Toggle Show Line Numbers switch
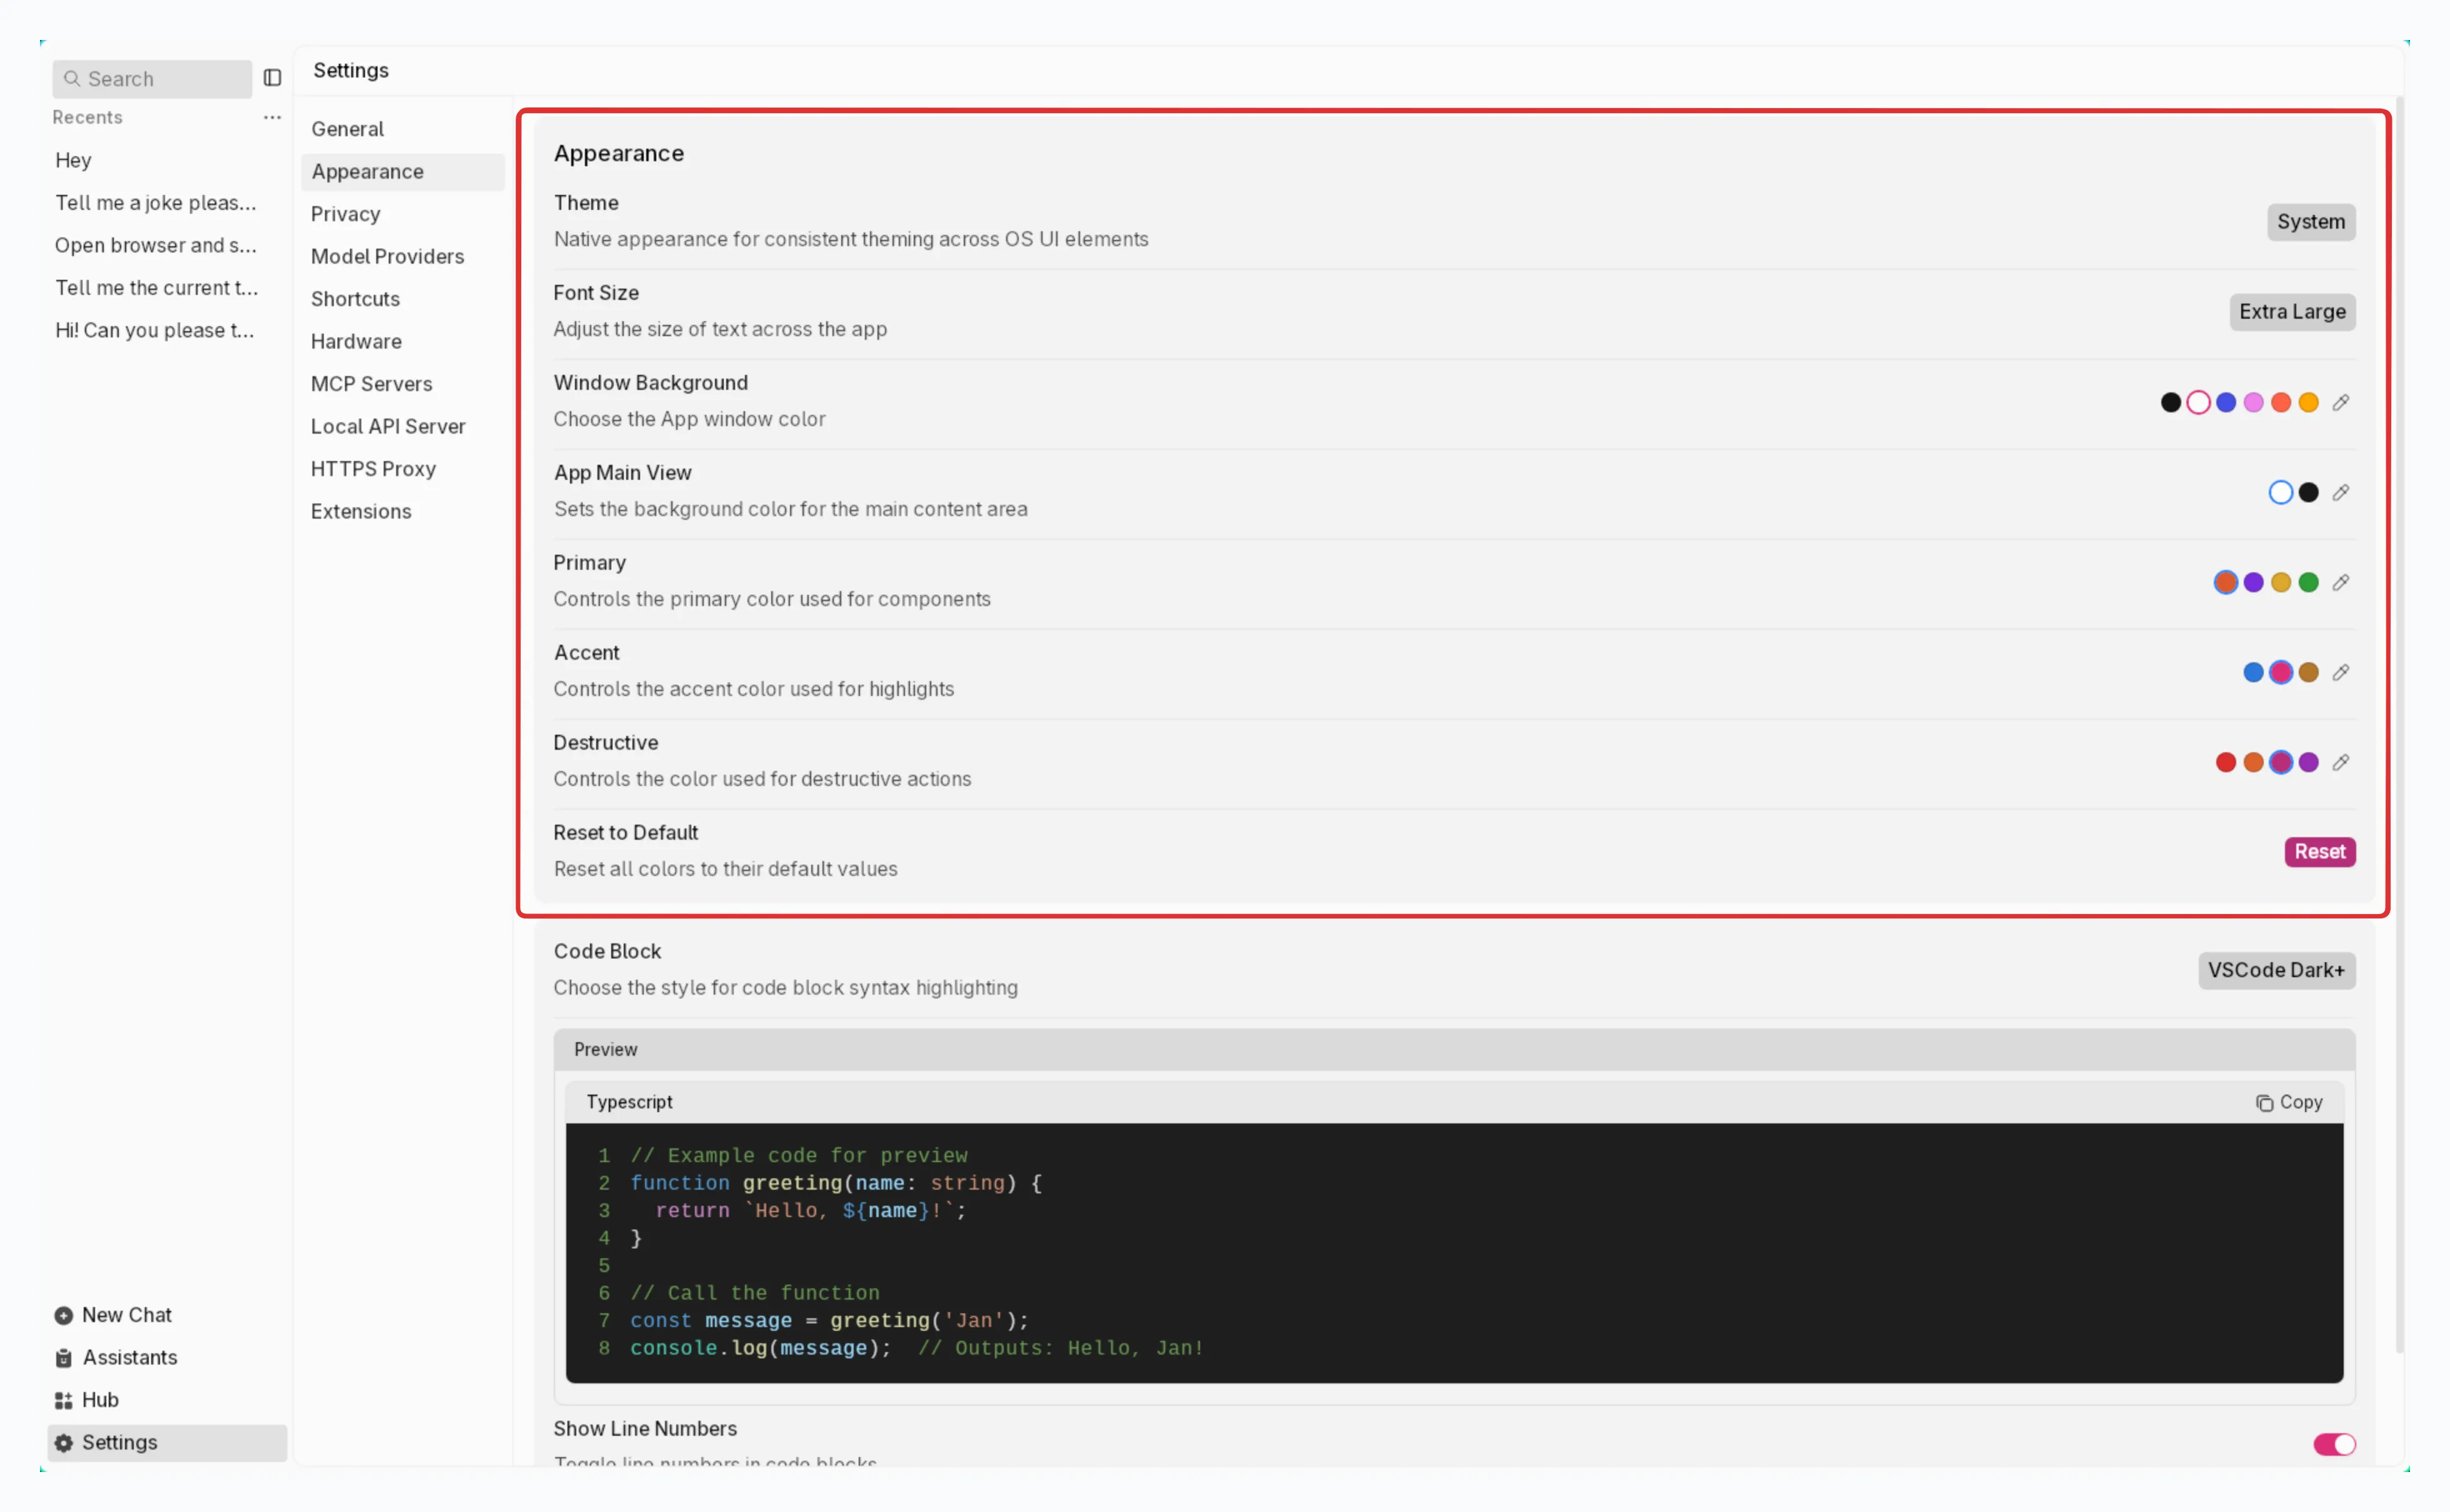The image size is (2450, 1512). point(2334,1444)
